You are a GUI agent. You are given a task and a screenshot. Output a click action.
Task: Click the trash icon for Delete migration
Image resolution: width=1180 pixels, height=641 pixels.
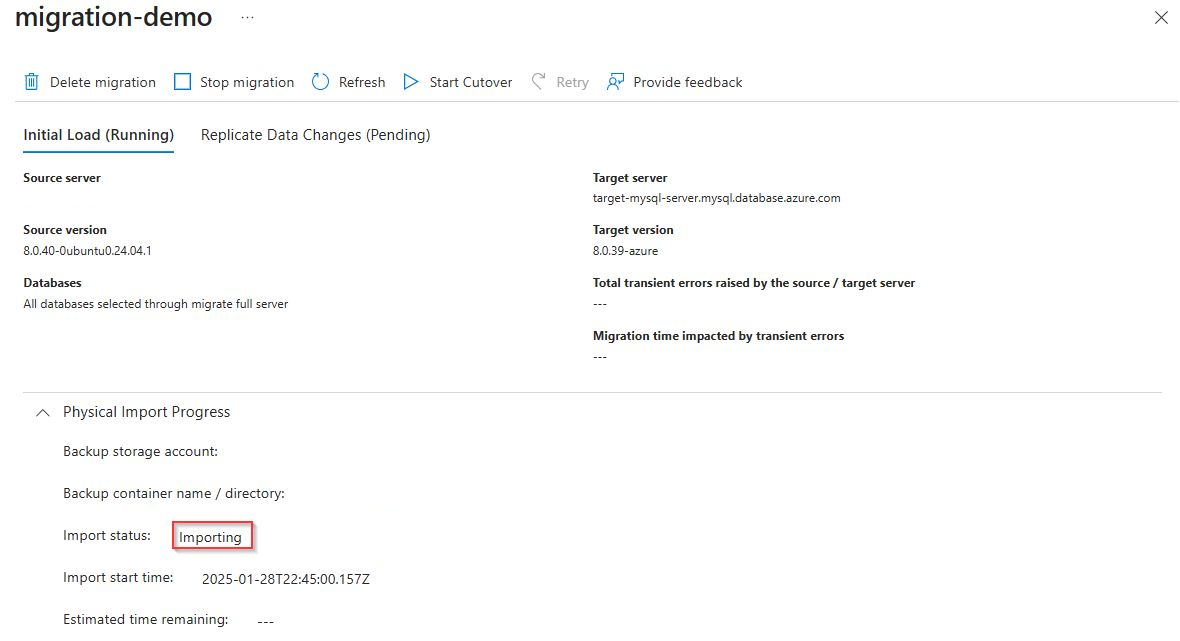(32, 82)
